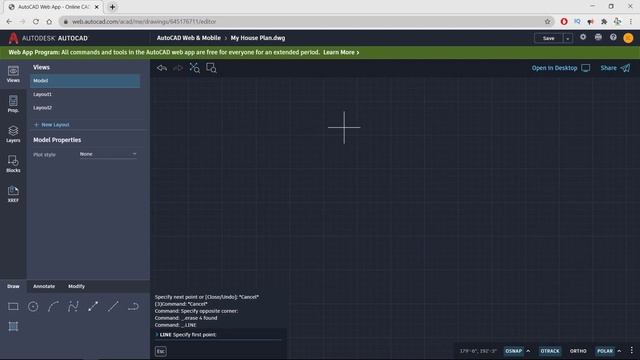Viewport: 640px width, 360px height.
Task: Switch to the Draw tab
Action: tap(13, 286)
